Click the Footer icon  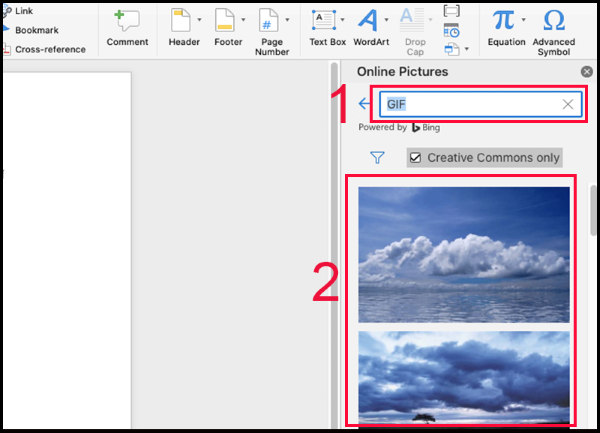click(x=226, y=20)
